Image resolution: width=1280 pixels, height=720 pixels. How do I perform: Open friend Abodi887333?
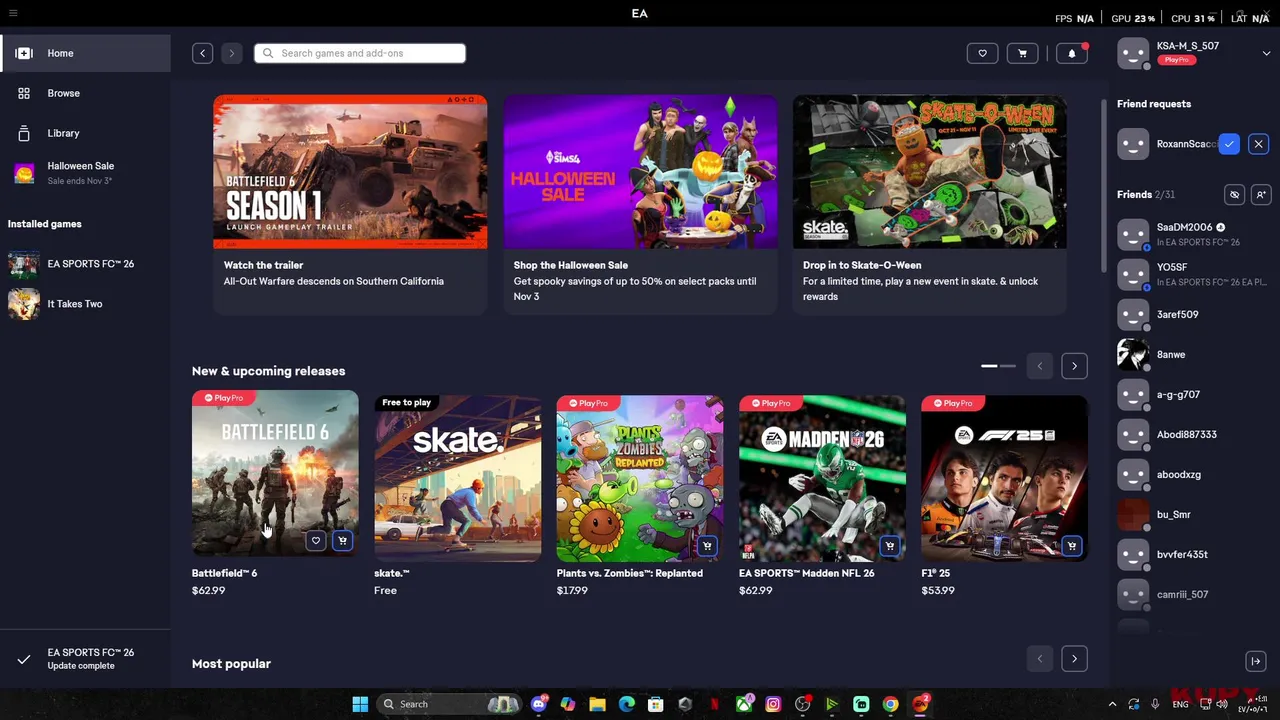click(x=1192, y=434)
